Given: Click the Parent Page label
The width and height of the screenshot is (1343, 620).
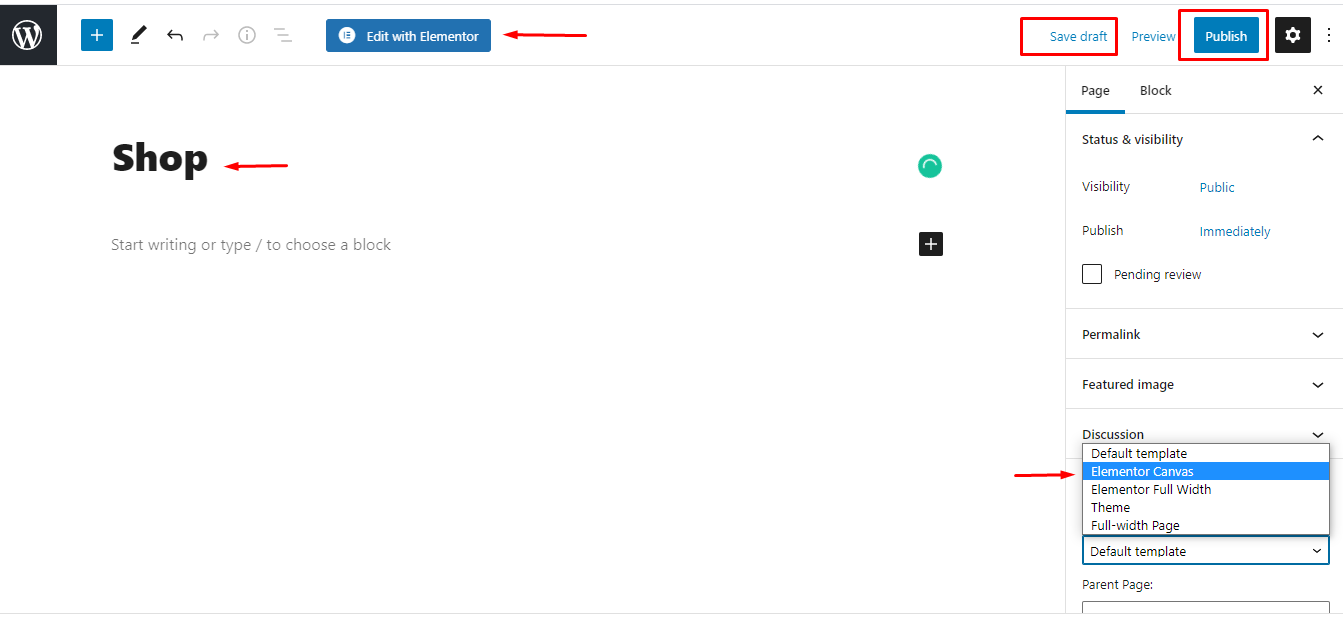Looking at the screenshot, I should tap(1117, 585).
